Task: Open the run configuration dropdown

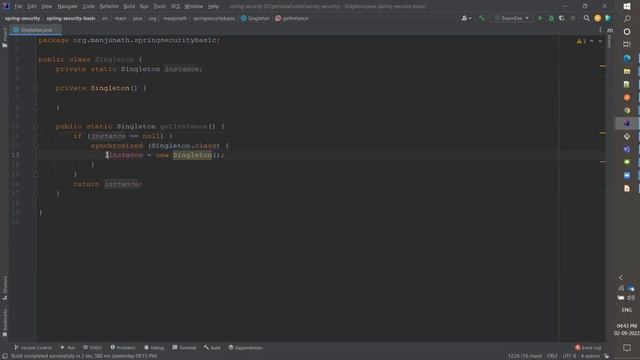Action: (x=511, y=18)
